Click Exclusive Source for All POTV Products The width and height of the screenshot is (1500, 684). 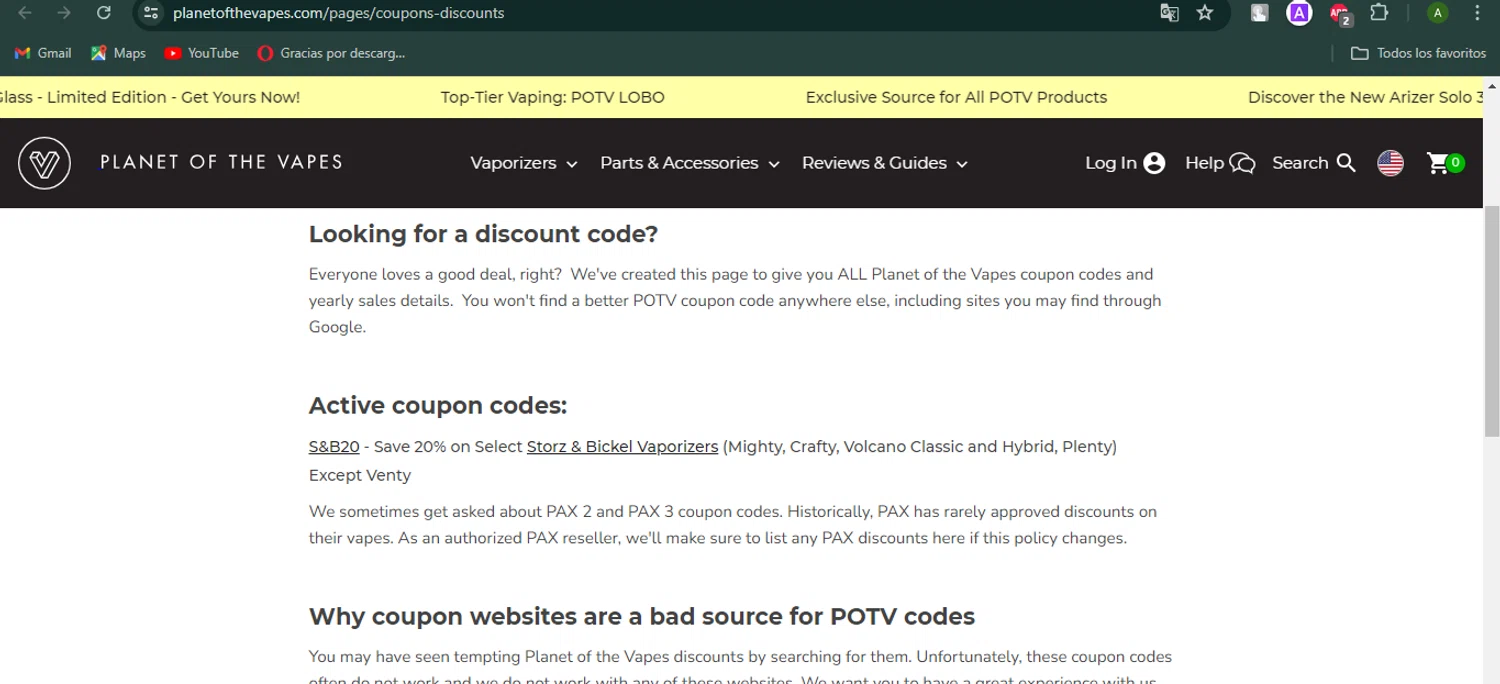956,97
